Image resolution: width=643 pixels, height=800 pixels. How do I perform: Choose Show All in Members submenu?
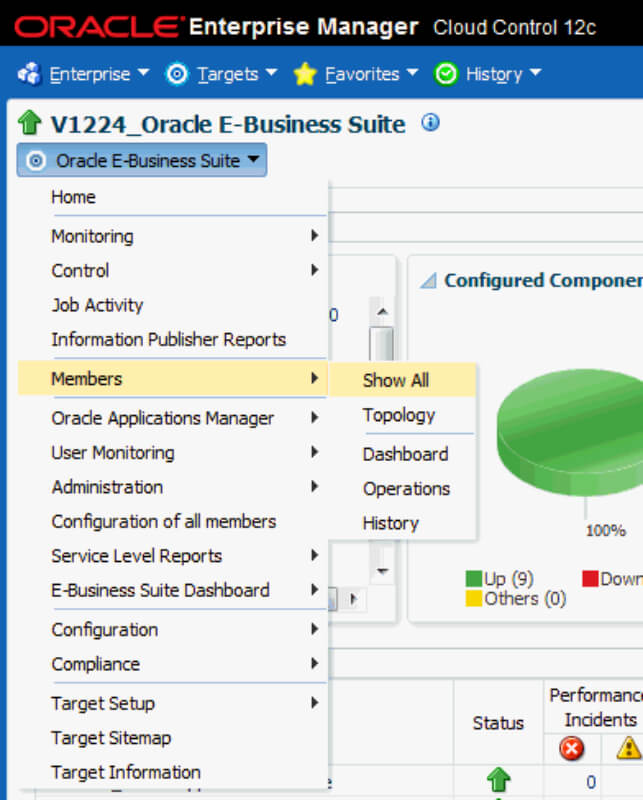(402, 380)
